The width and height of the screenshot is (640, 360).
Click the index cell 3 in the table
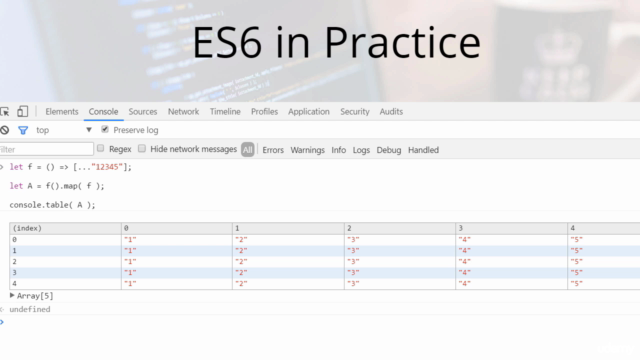pyautogui.click(x=65, y=273)
